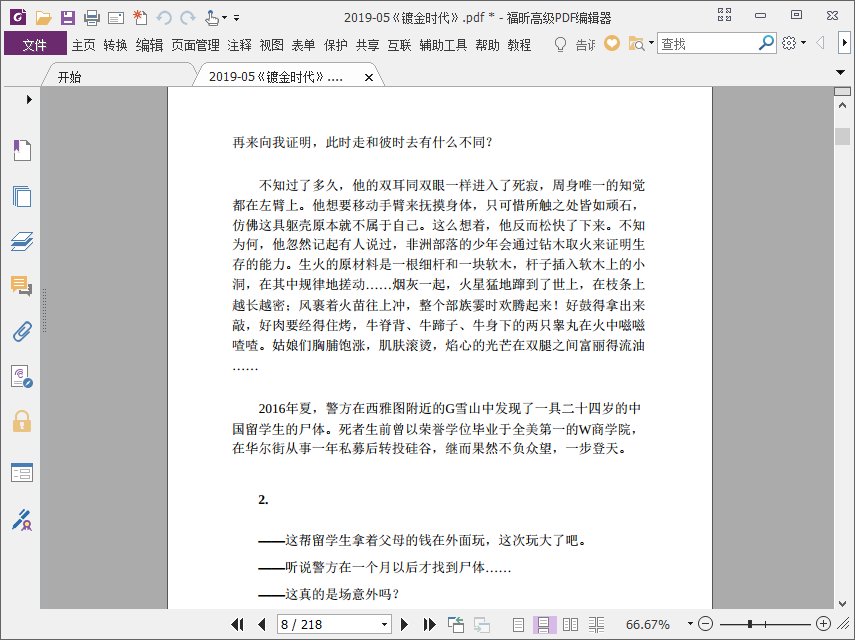Switch to facing pages view mode
The image size is (855, 640).
tap(570, 625)
